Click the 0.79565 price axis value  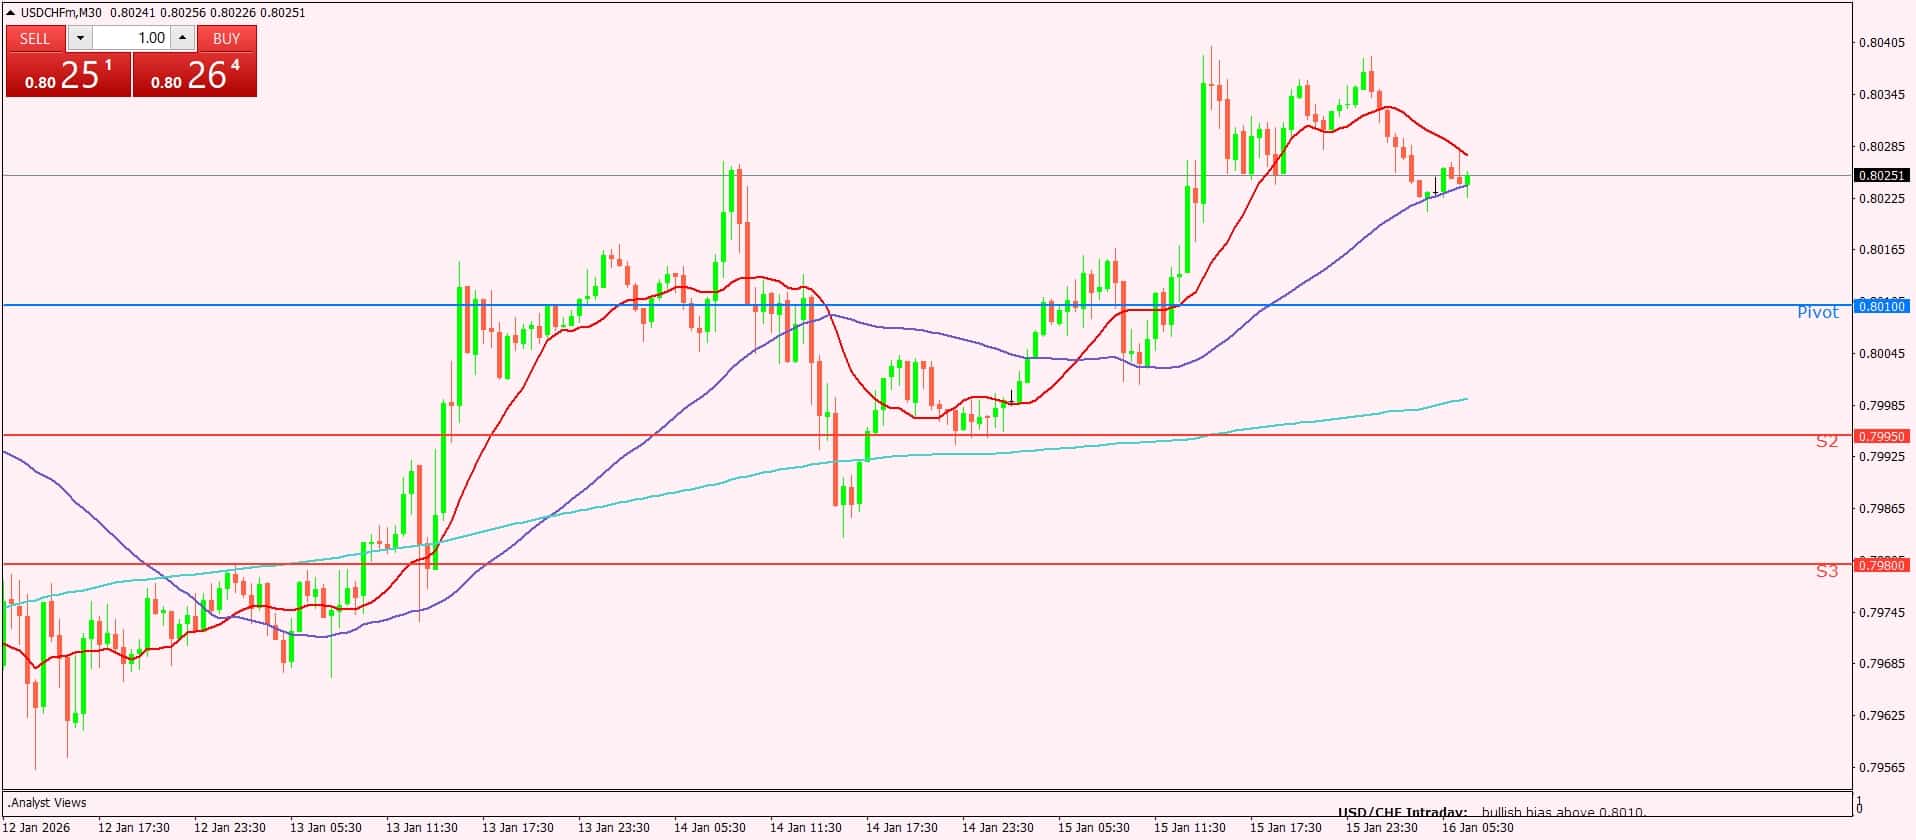1881,767
